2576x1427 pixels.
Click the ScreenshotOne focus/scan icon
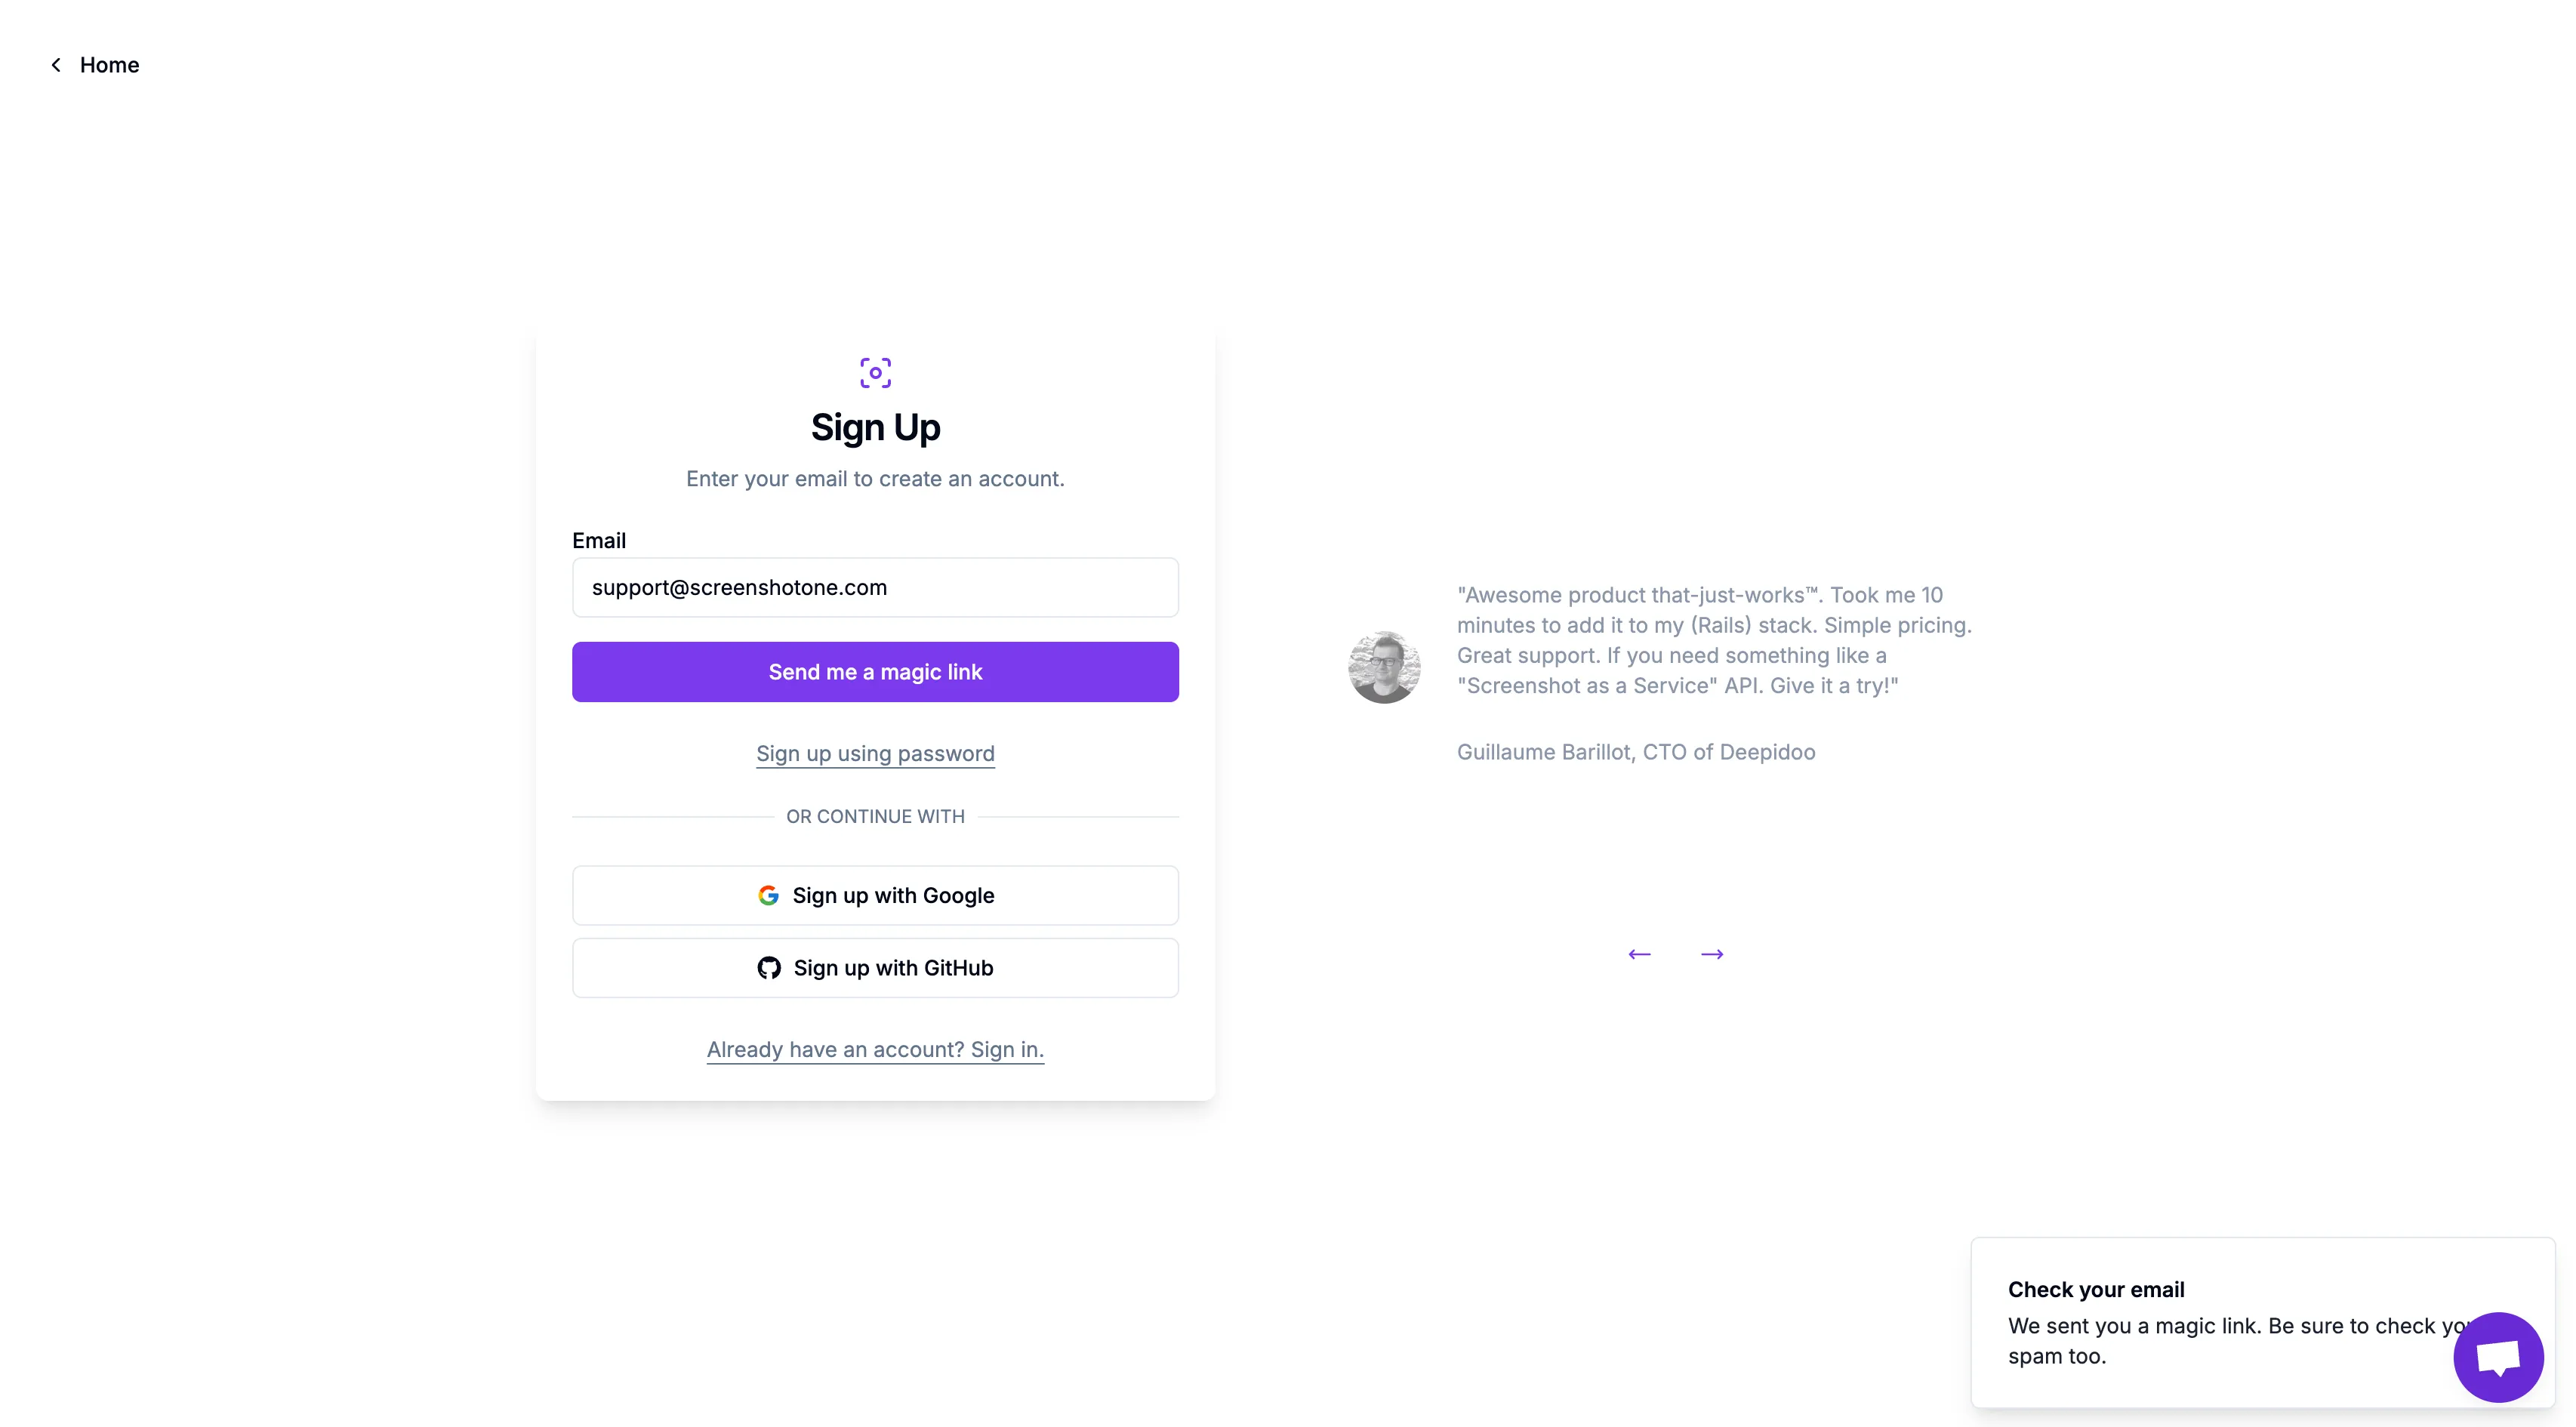tap(875, 372)
